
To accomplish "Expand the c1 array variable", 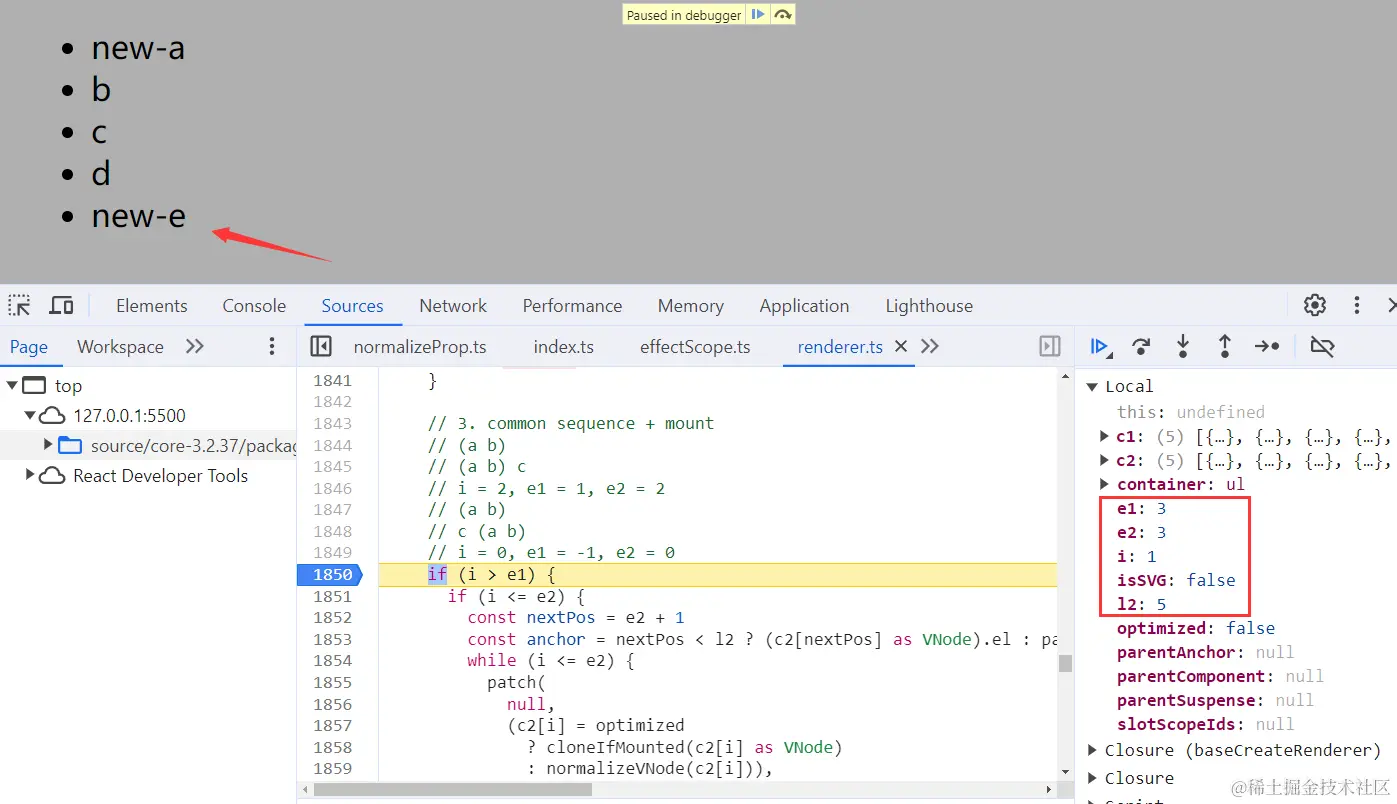I will pos(1104,436).
